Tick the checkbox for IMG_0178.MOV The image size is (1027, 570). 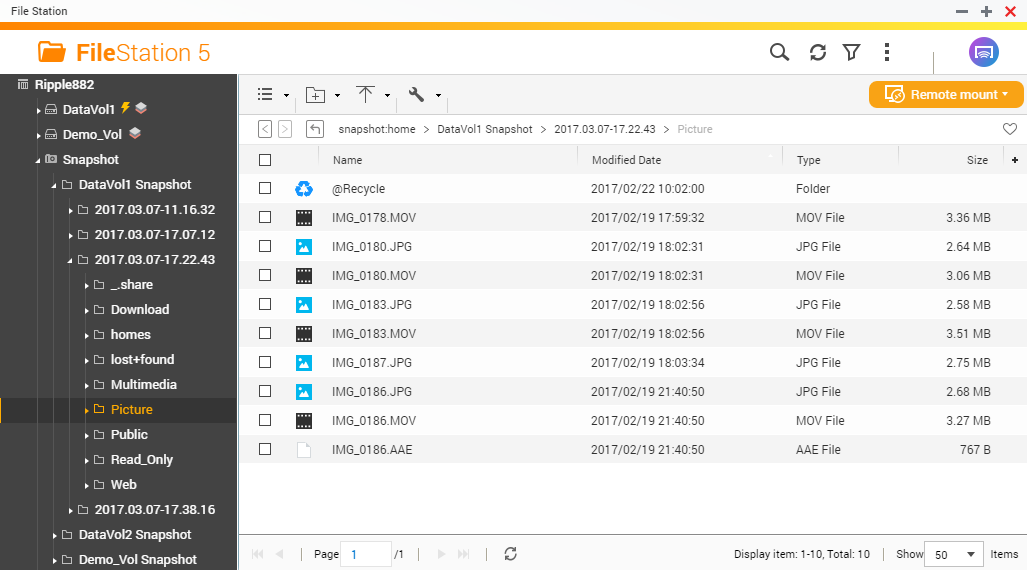coord(265,217)
